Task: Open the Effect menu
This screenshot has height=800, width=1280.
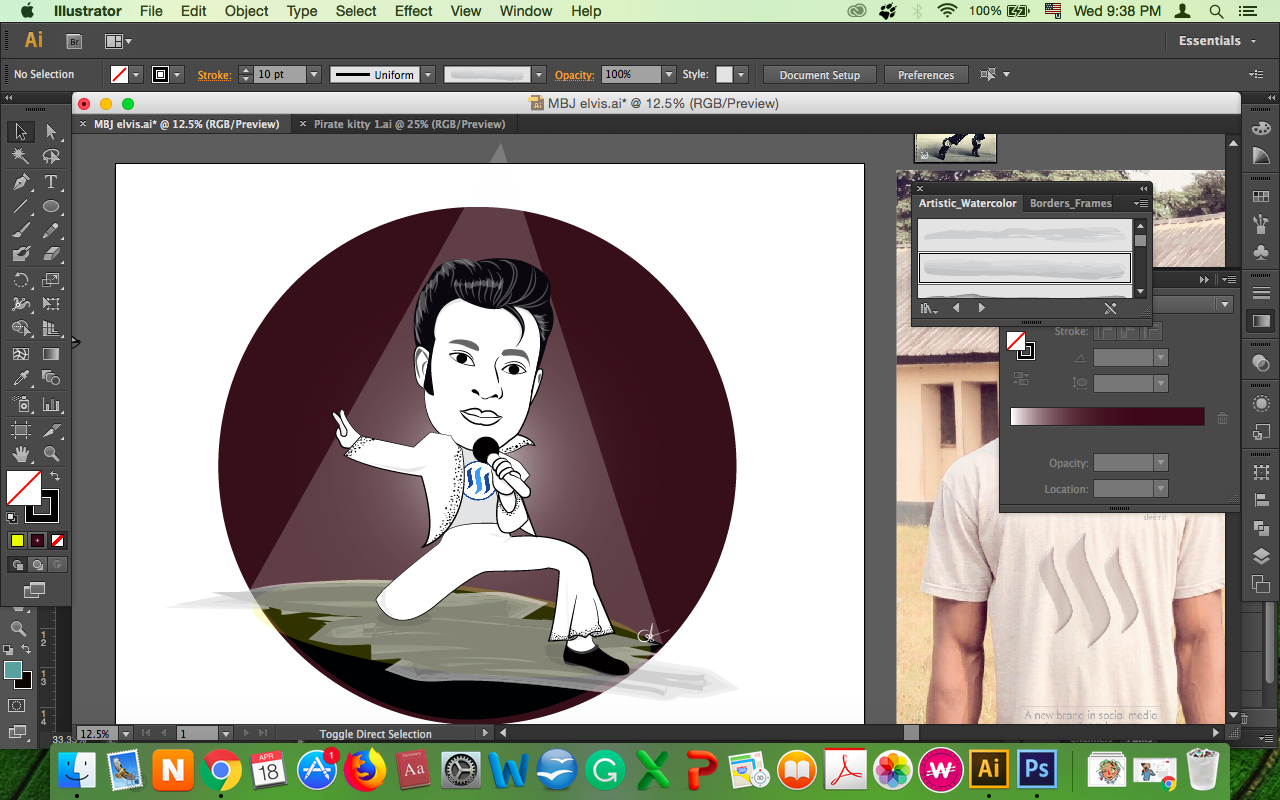Action: (413, 11)
